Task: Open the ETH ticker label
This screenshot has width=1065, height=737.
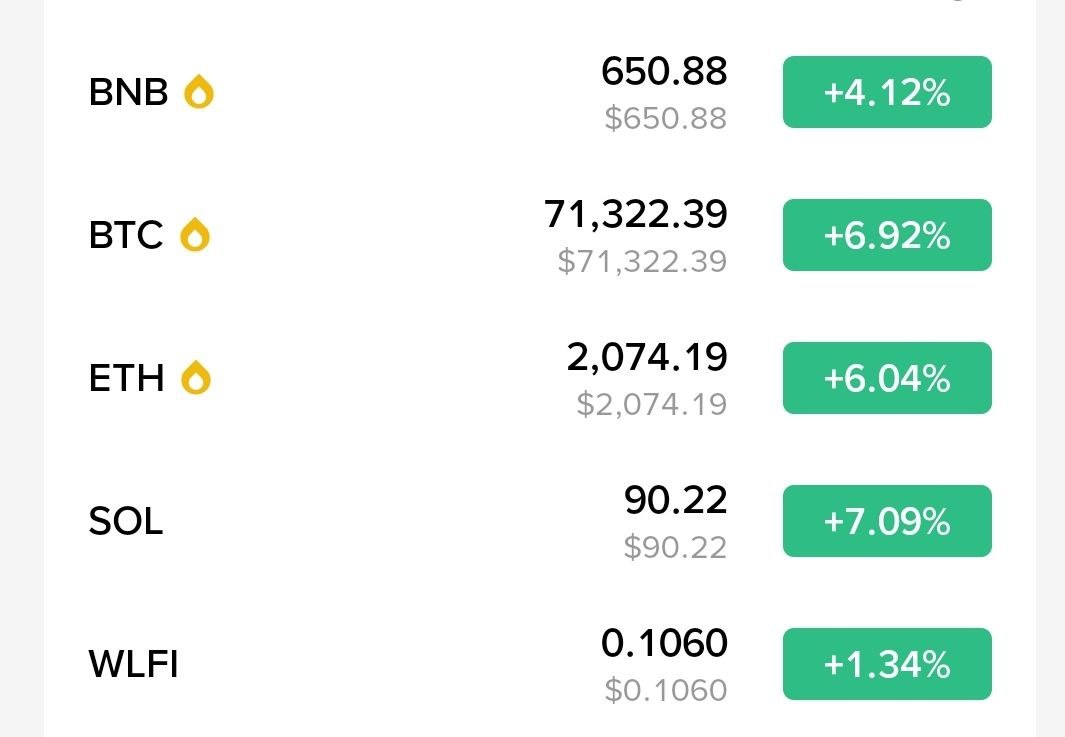Action: pos(126,378)
